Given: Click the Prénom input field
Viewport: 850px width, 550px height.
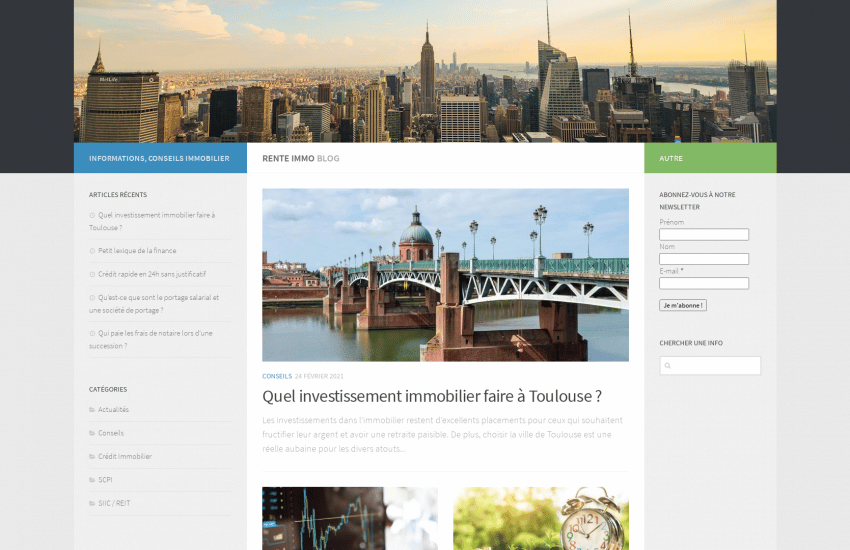Looking at the screenshot, I should (704, 235).
